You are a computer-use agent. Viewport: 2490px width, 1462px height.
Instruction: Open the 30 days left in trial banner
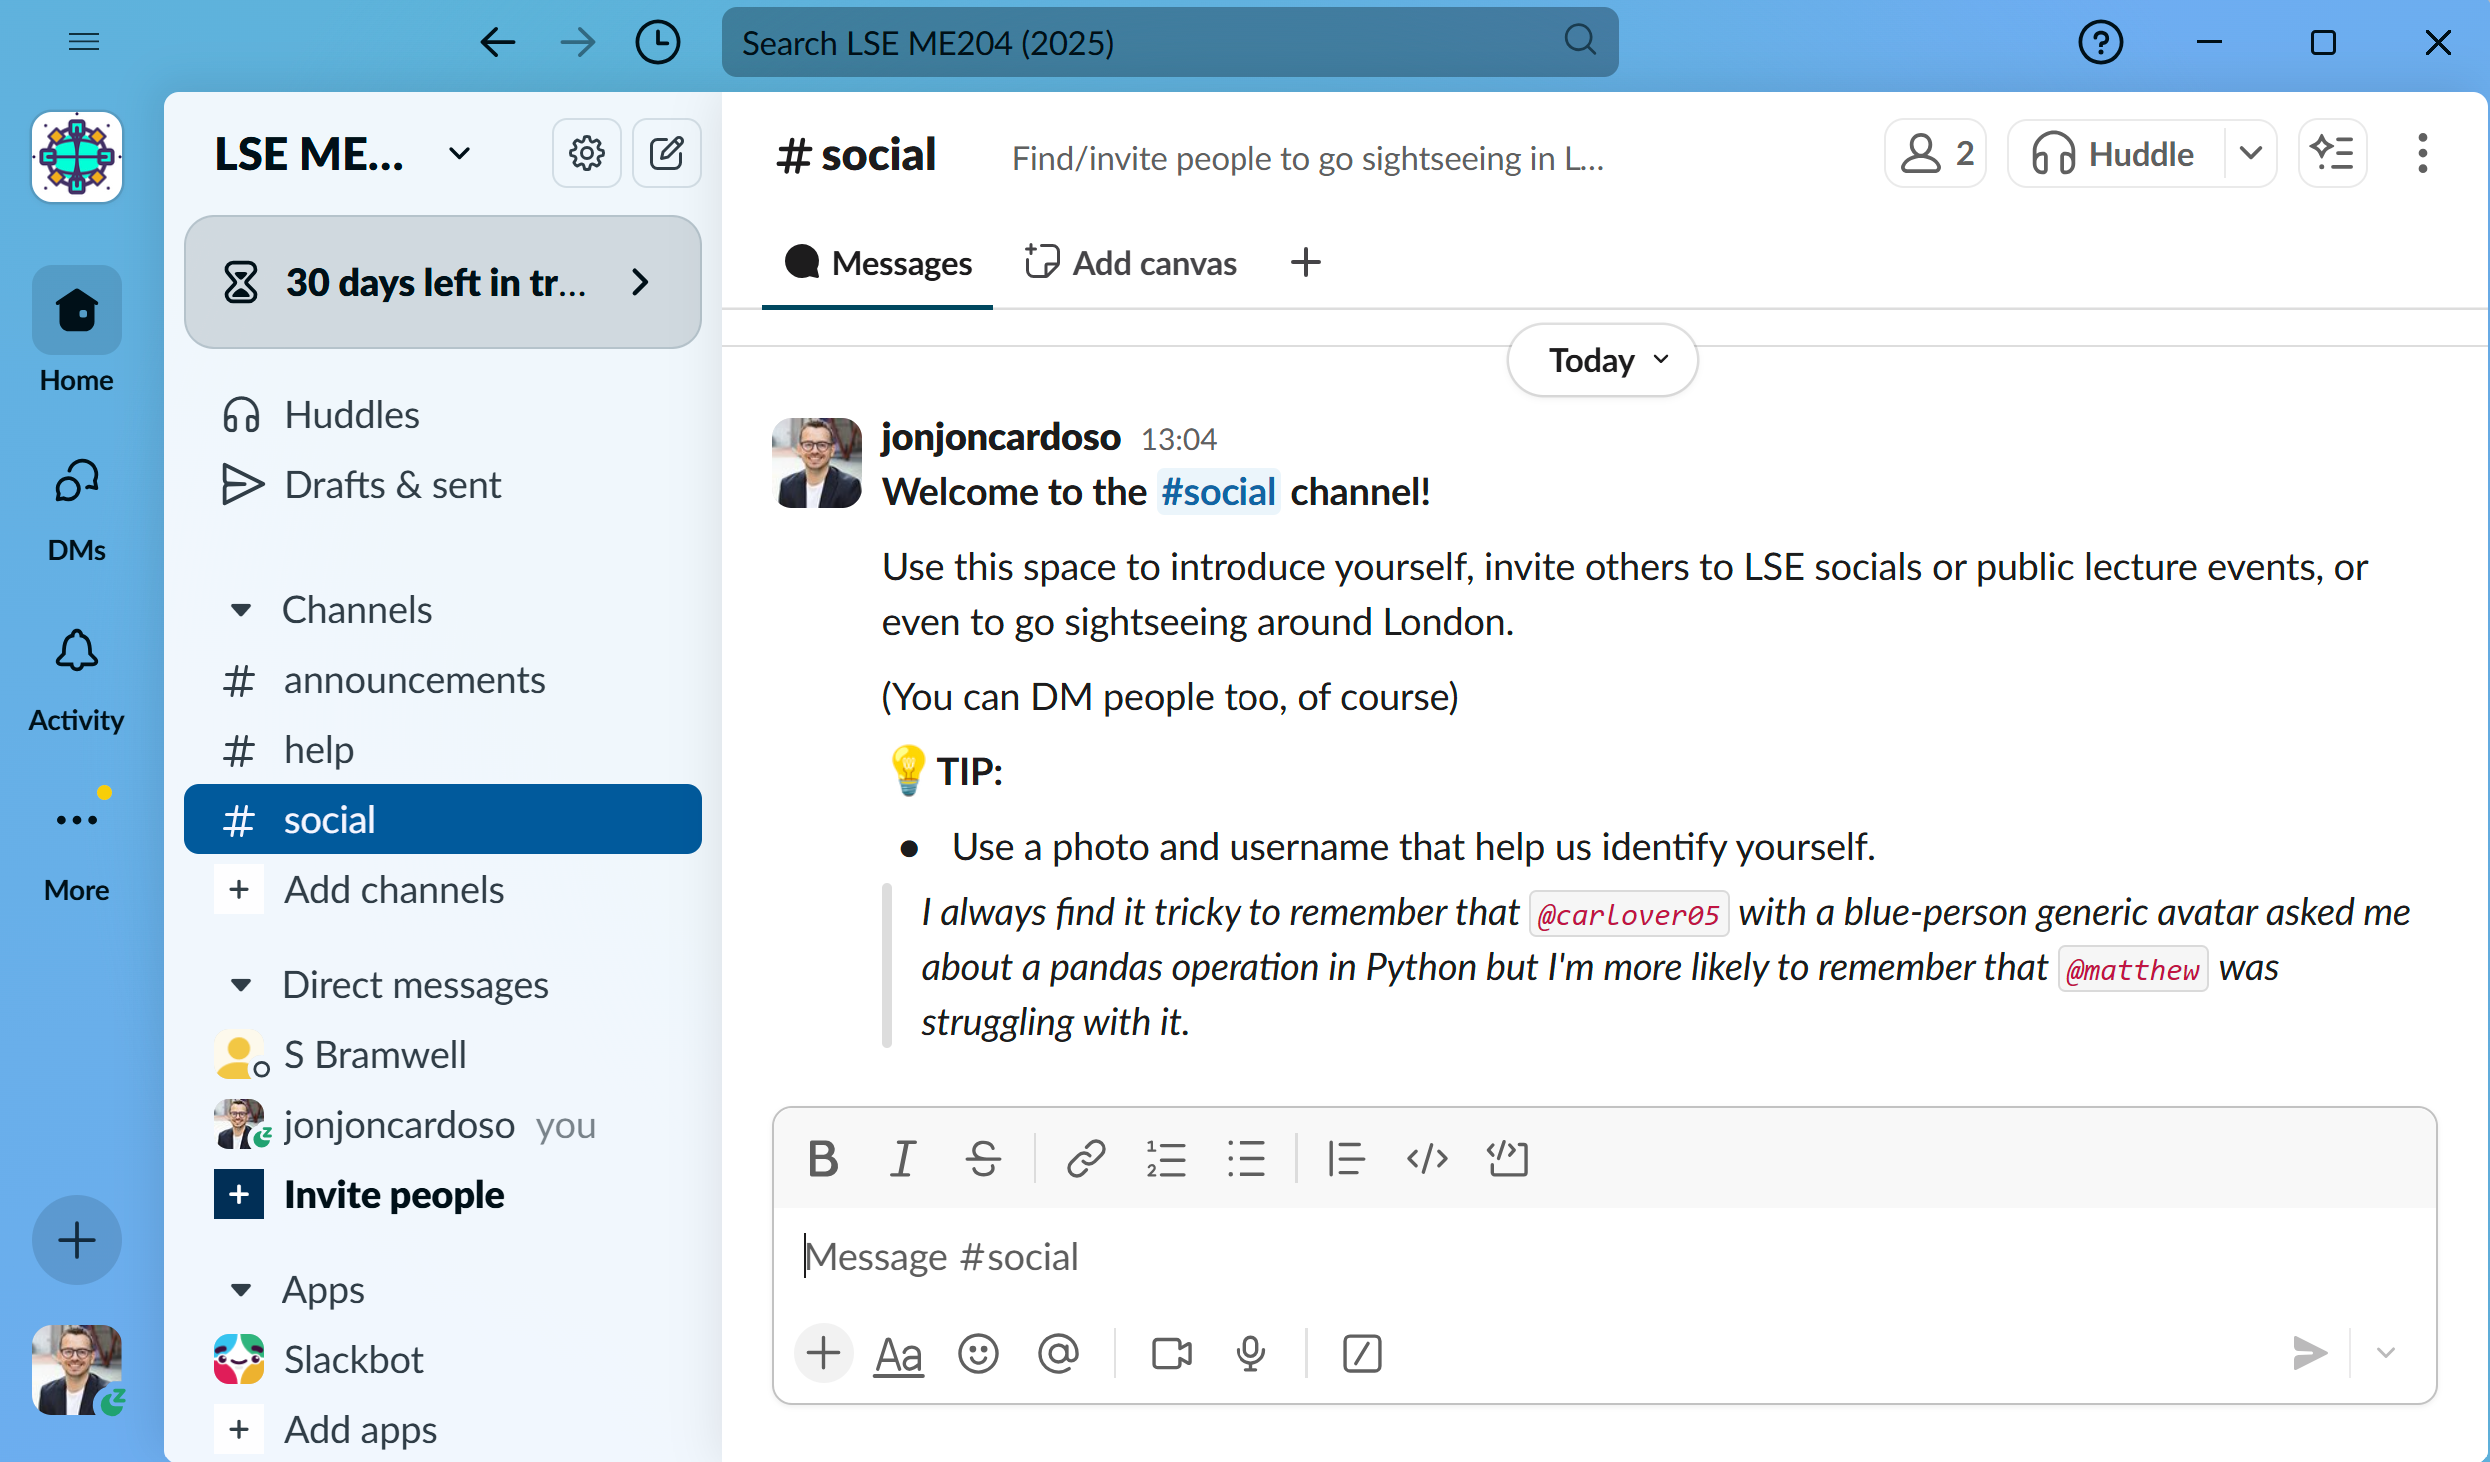[x=443, y=282]
